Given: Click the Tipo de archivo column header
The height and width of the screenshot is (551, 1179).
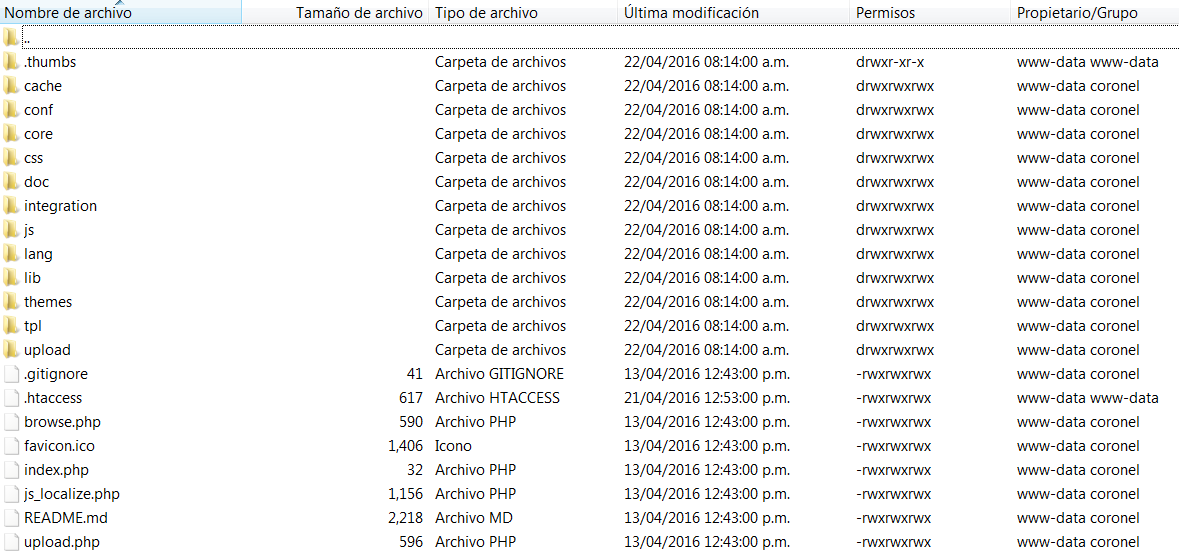Looking at the screenshot, I should pos(486,13).
